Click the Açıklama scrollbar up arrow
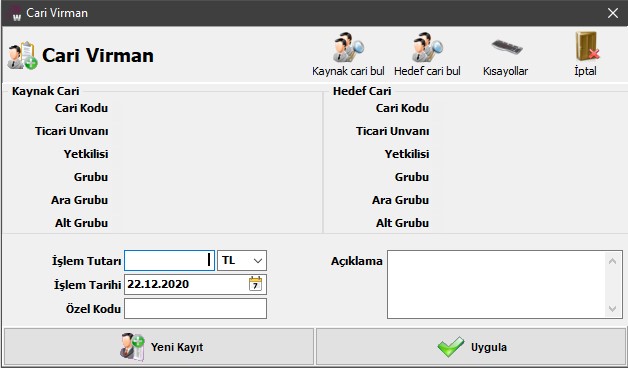Screen dimensions: 628x368 coord(612,261)
